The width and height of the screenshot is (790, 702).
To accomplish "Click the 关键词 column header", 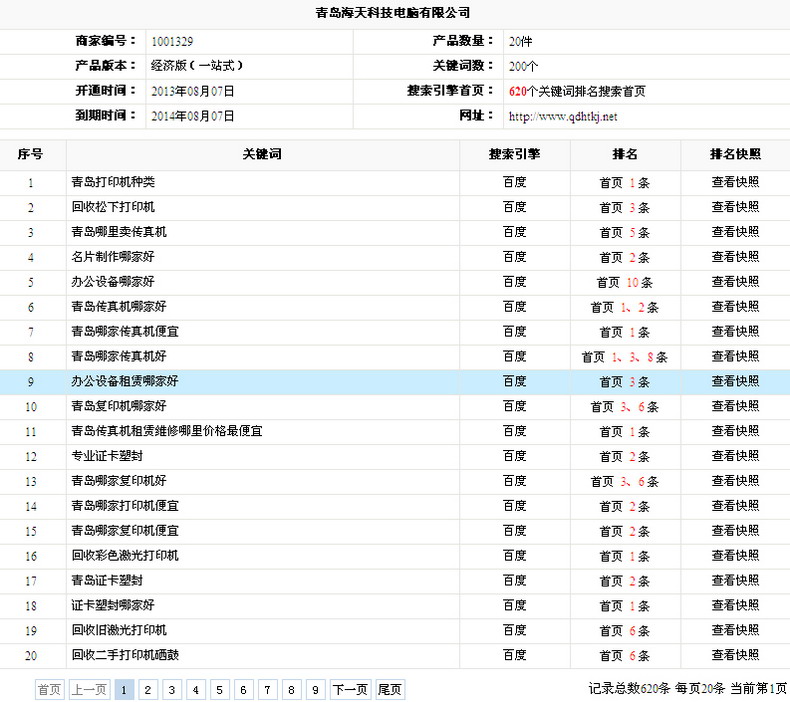I will (262, 154).
